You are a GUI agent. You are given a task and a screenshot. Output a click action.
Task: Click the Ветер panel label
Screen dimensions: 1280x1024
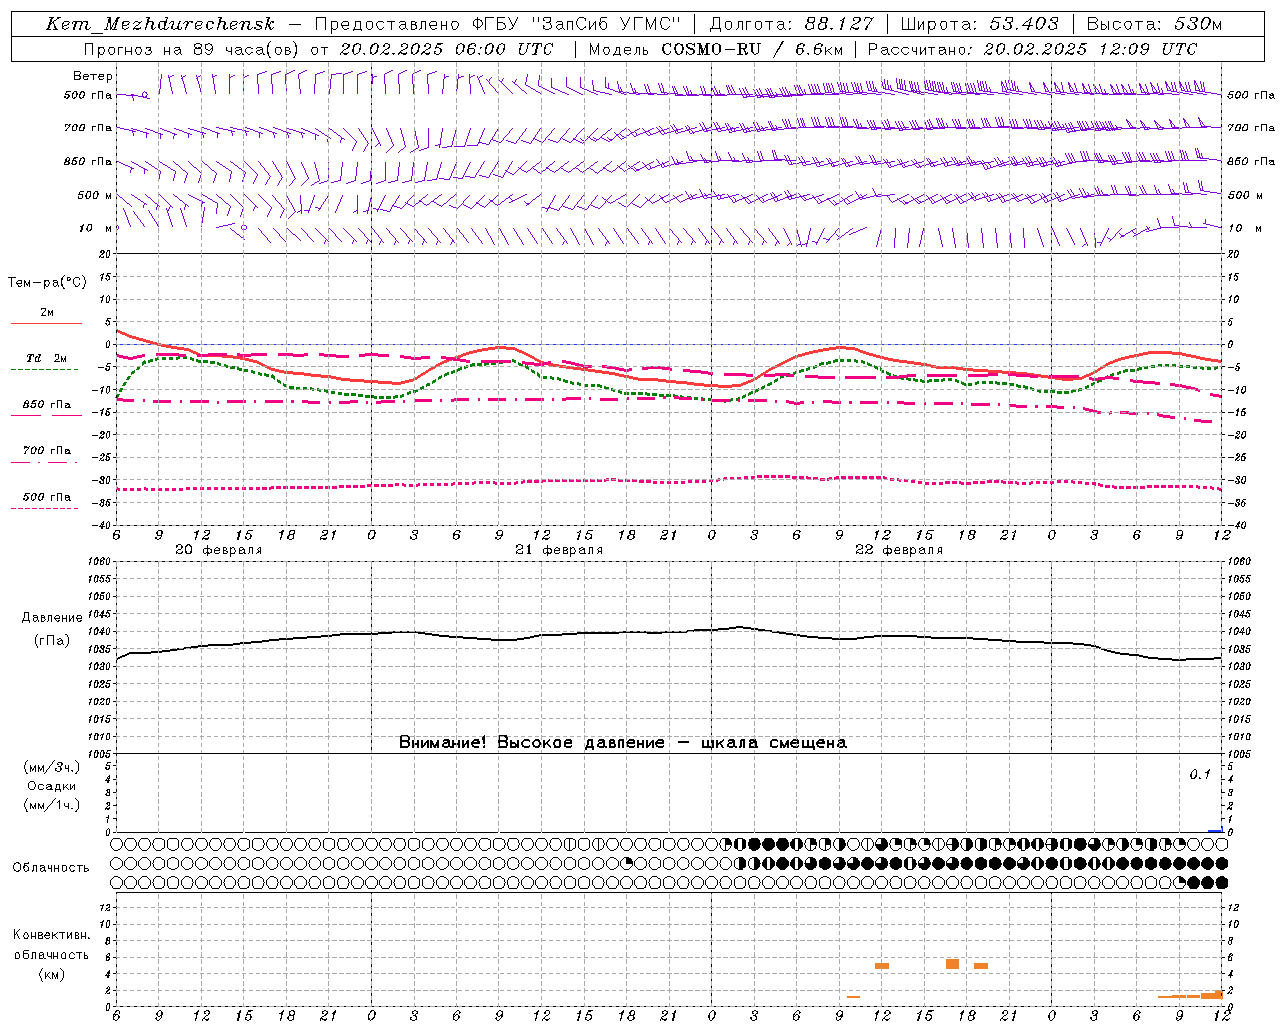pos(93,76)
